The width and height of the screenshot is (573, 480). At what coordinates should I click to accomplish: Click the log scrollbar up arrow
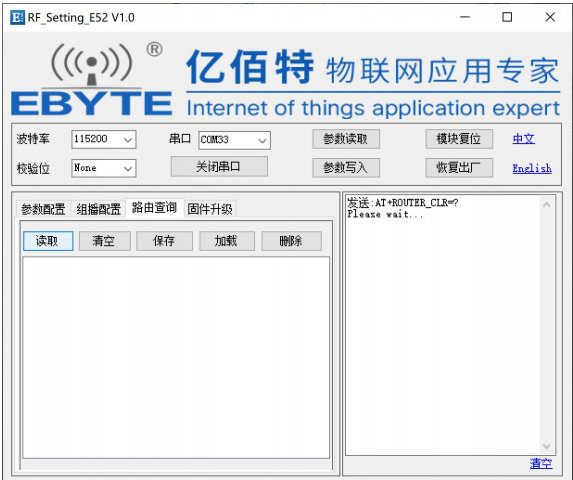(546, 205)
